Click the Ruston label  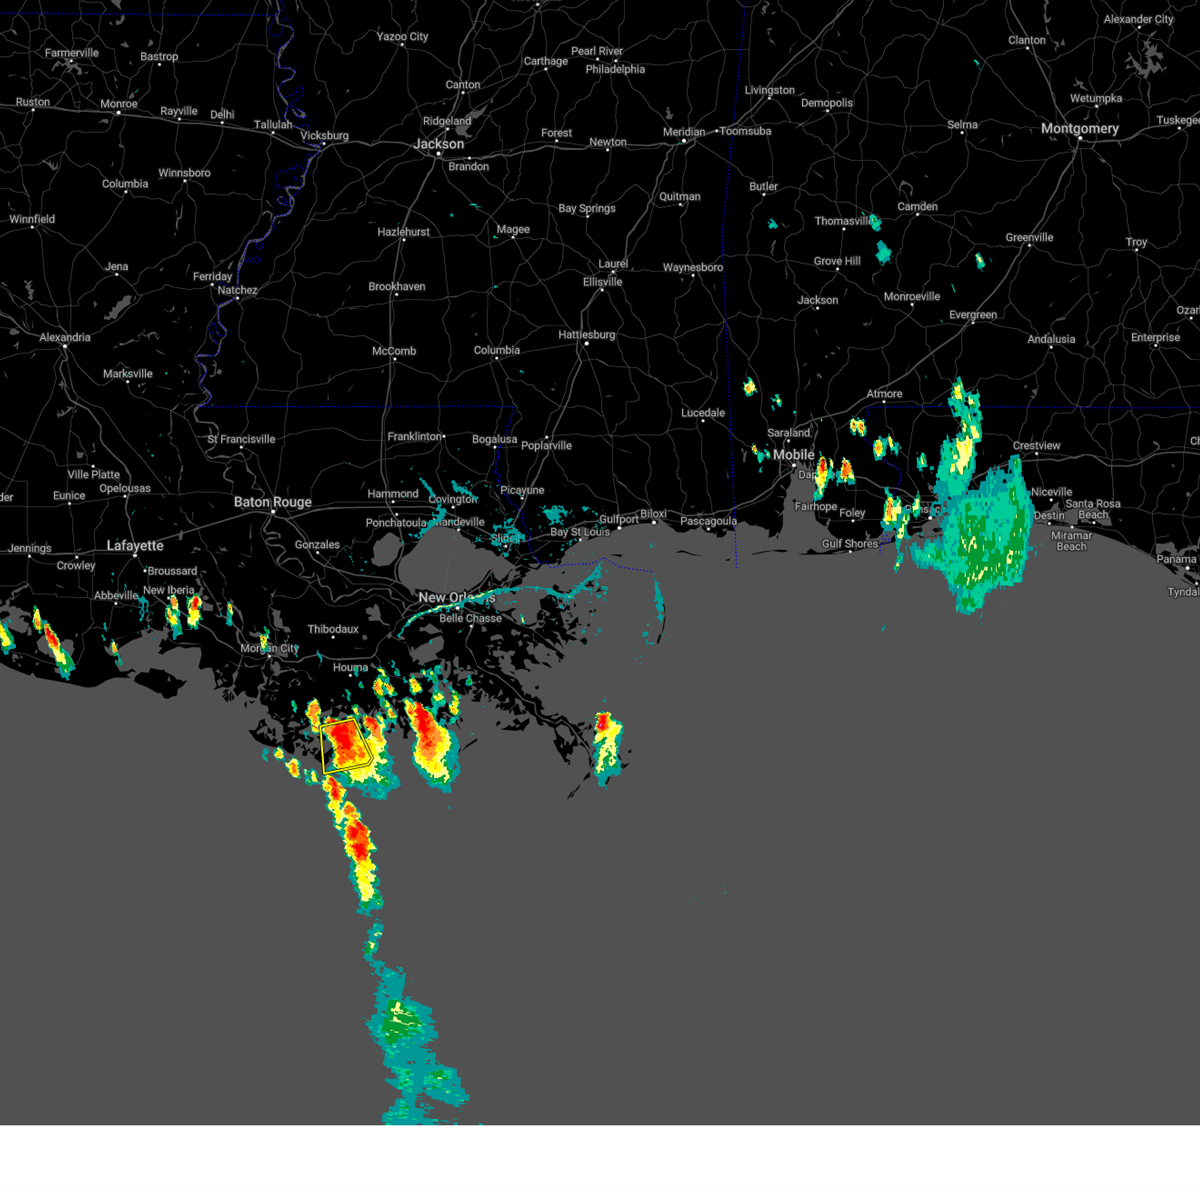pos(33,102)
